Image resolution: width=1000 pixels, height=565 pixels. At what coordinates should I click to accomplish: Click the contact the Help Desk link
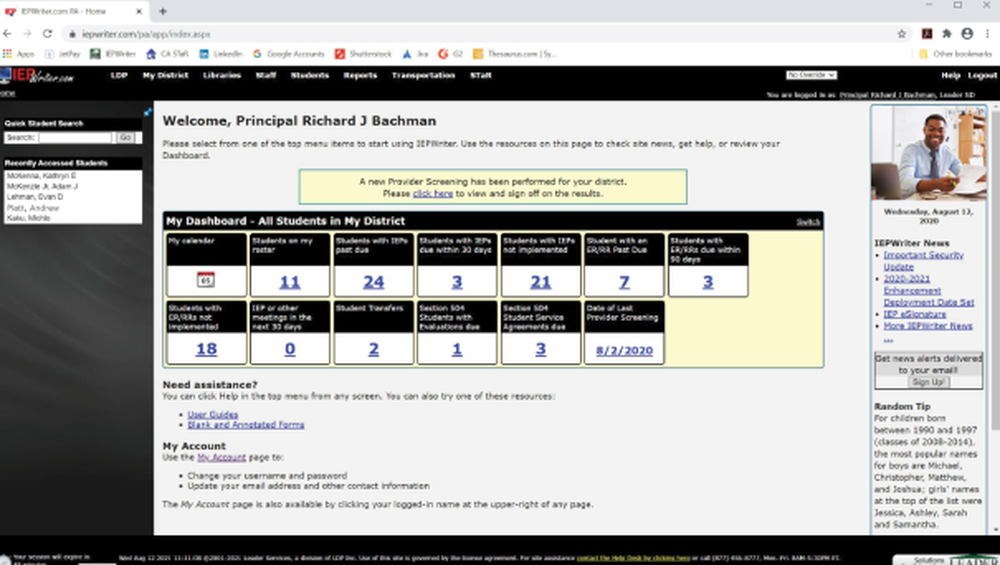633,558
